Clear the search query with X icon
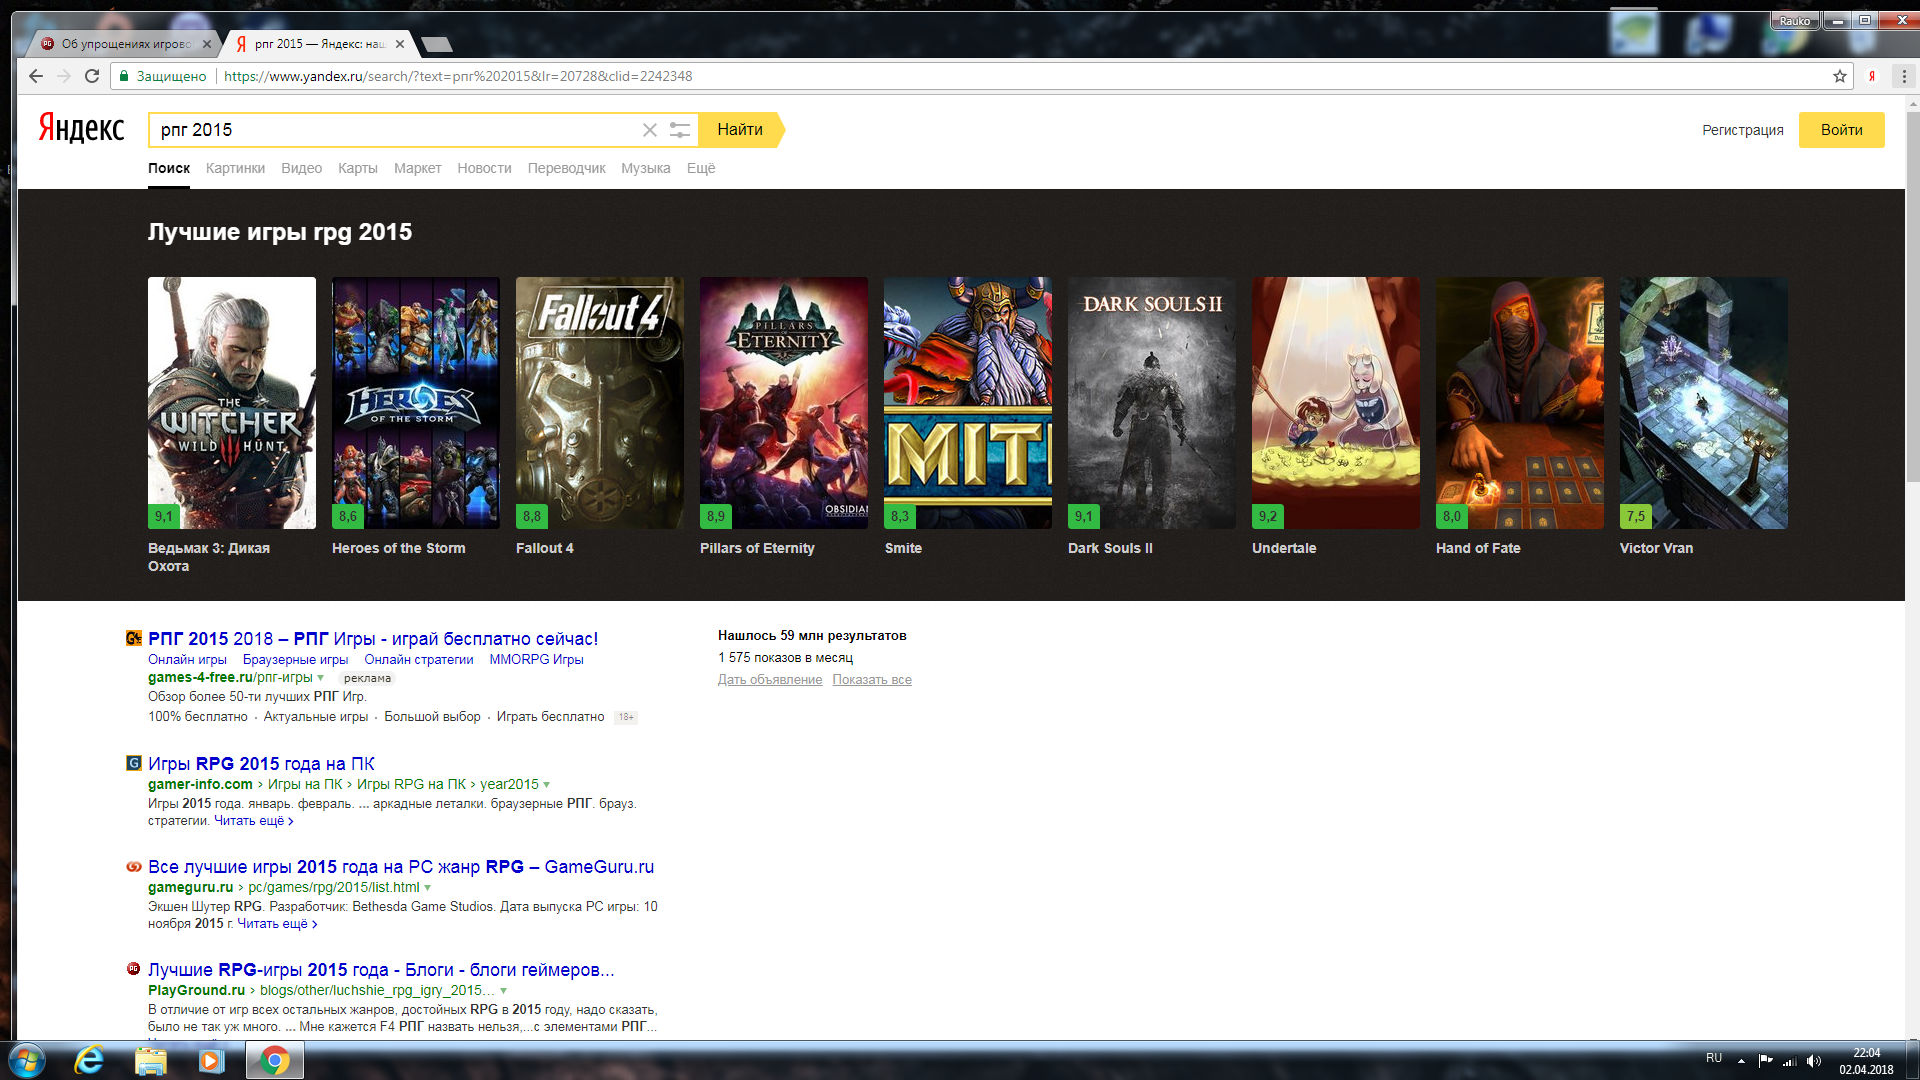 [x=649, y=130]
